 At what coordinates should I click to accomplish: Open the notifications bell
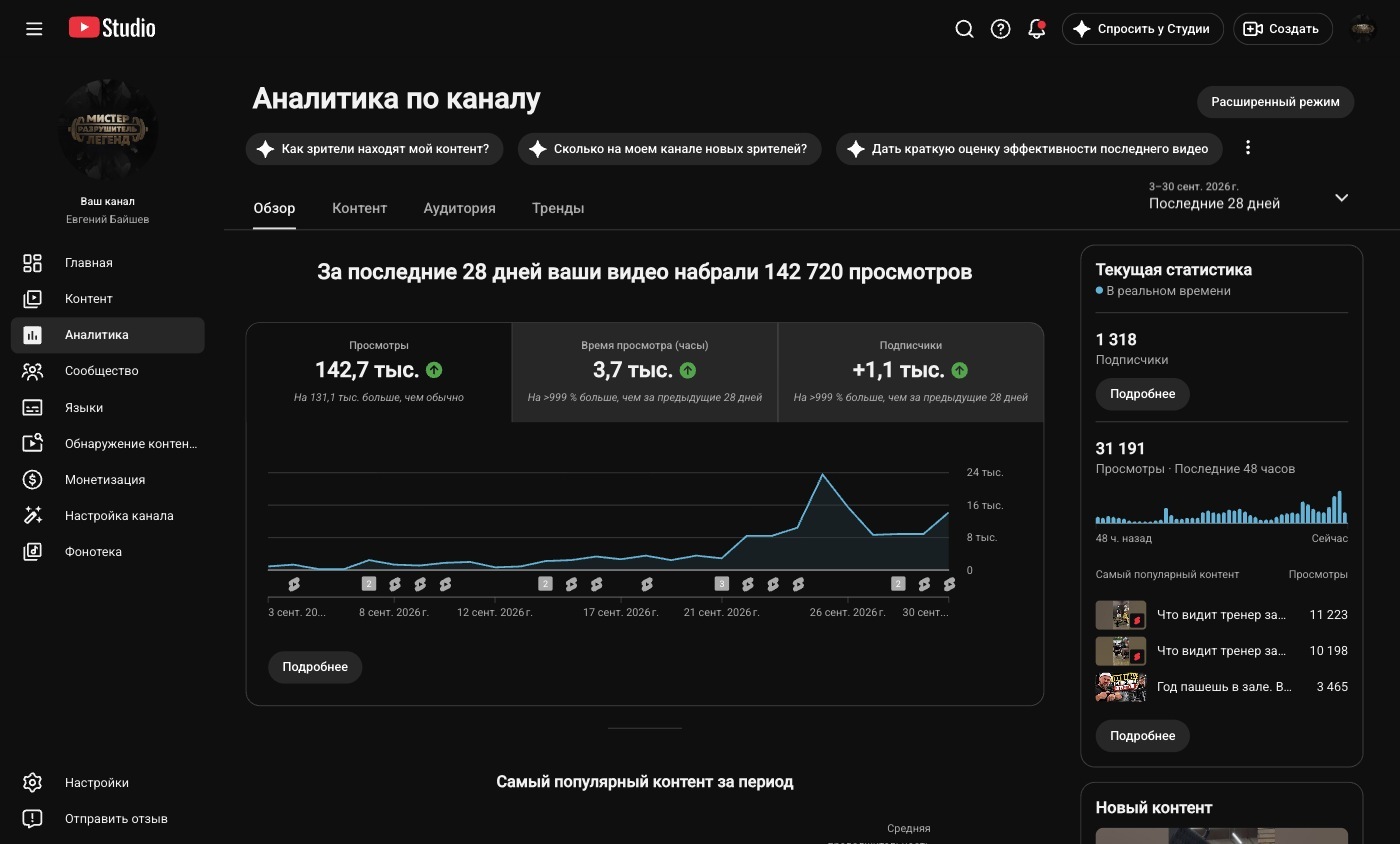(x=1037, y=29)
